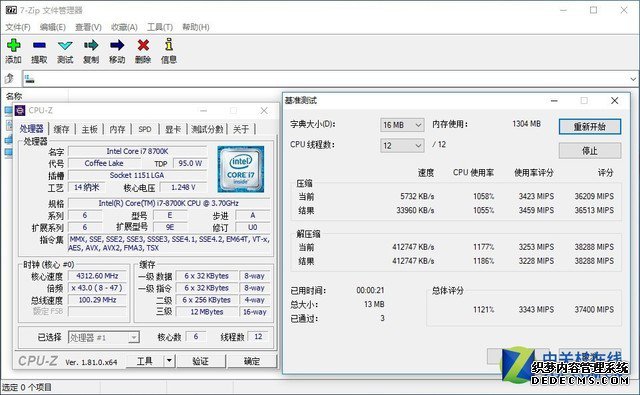This screenshot has width=640, height=395.
Task: Click the Add (添加) green plus icon
Action: point(13,45)
